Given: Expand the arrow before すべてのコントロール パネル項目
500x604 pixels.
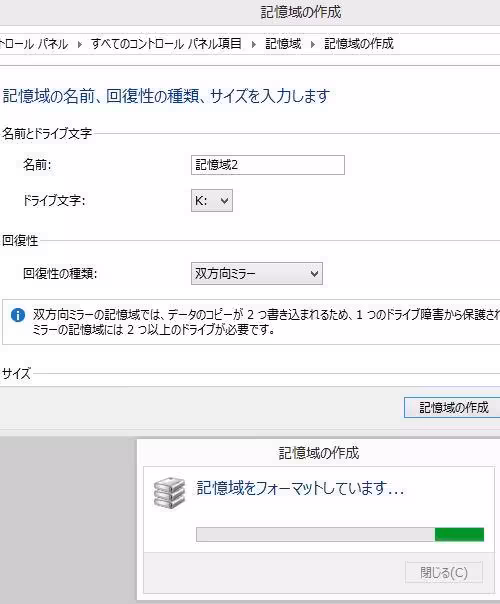Looking at the screenshot, I should 80,45.
